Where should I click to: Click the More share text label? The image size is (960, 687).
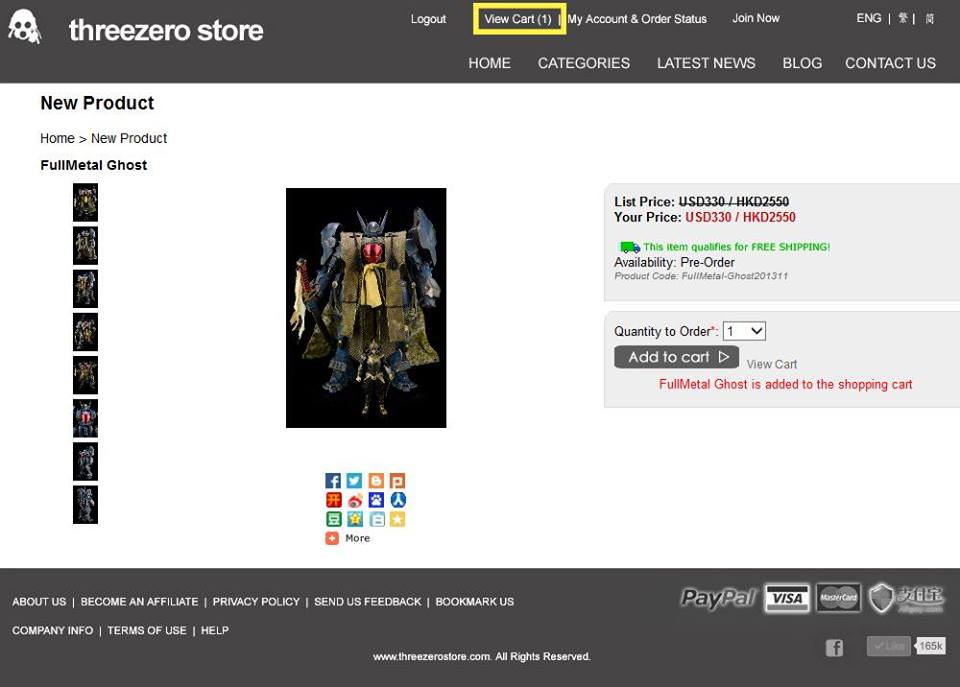(358, 538)
